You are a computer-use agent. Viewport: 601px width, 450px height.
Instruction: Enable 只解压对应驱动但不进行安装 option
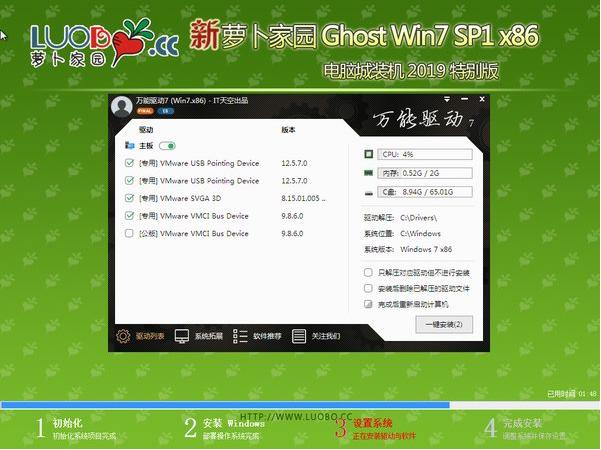click(368, 273)
